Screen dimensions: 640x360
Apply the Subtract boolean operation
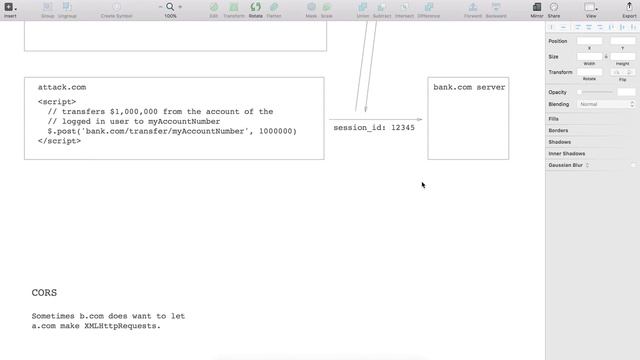(x=382, y=7)
